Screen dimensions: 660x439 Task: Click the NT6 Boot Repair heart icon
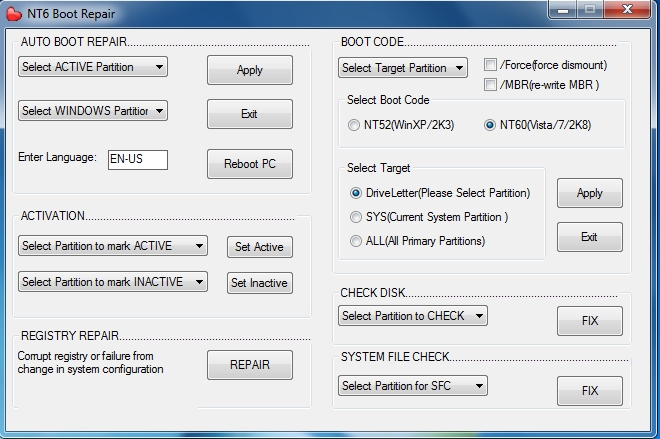pyautogui.click(x=14, y=14)
